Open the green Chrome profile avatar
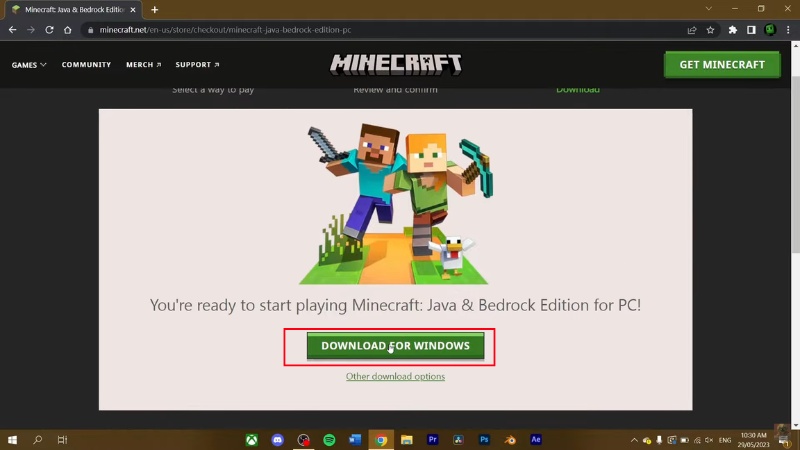Screen dimensions: 800x450 click(770, 30)
